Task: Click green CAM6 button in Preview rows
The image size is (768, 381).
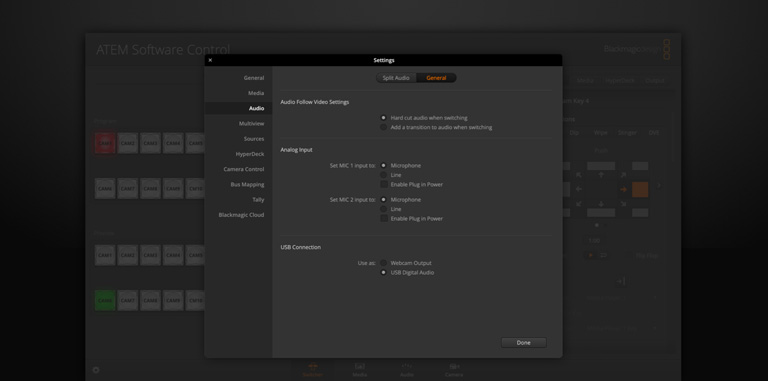Action: click(105, 301)
